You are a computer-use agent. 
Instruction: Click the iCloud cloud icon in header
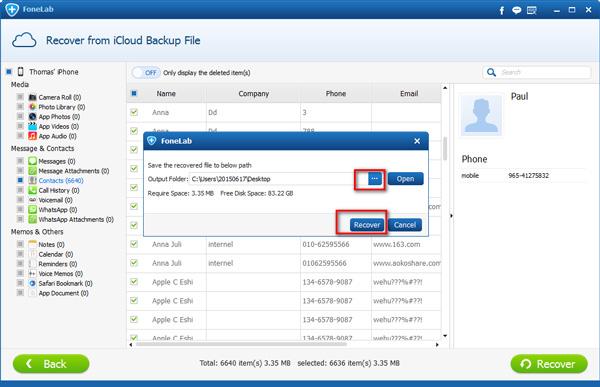coord(24,40)
